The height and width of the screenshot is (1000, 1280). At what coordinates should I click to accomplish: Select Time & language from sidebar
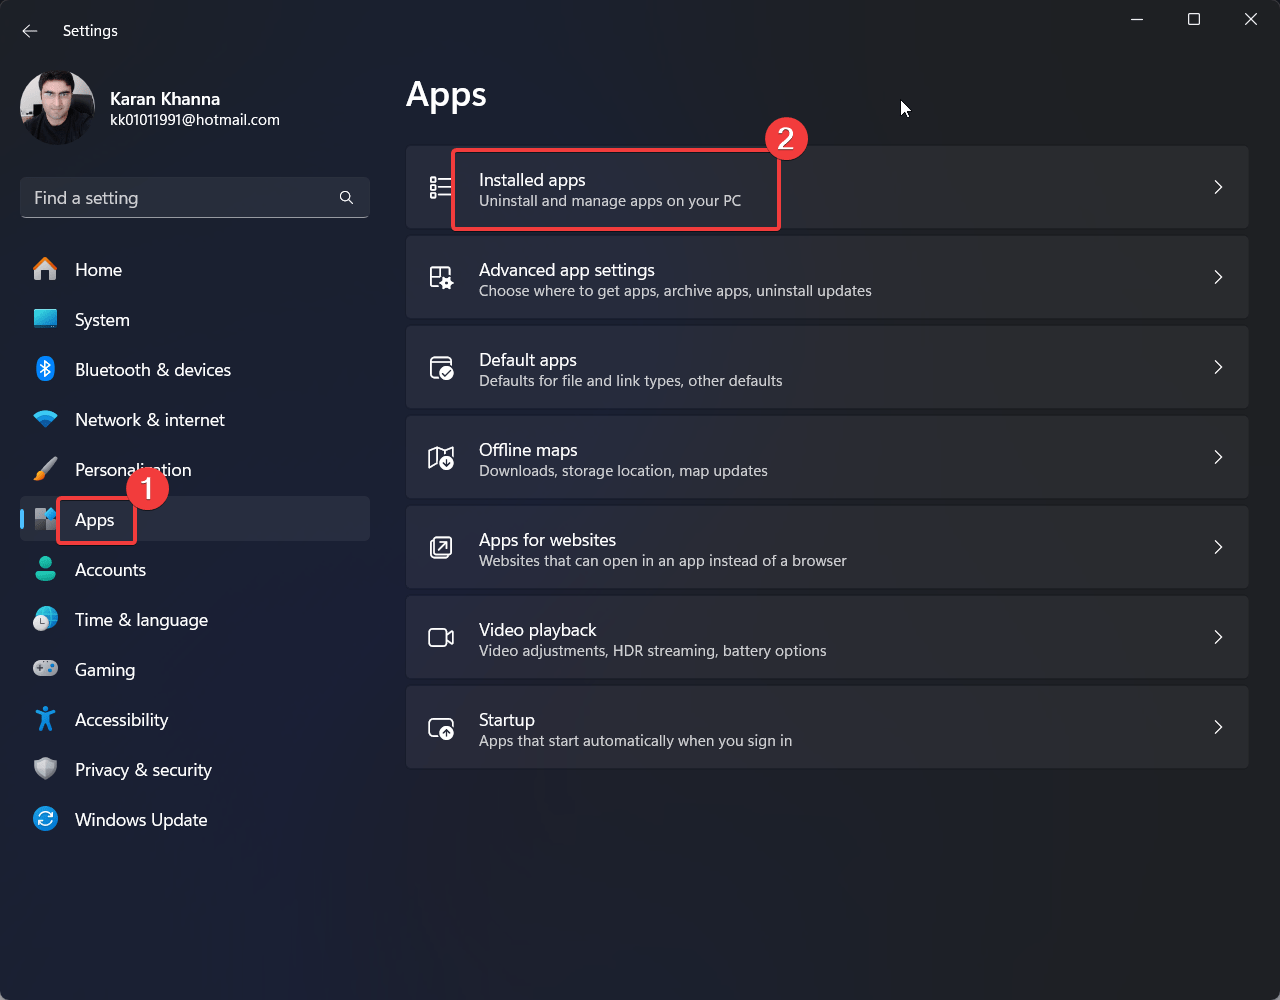(141, 619)
